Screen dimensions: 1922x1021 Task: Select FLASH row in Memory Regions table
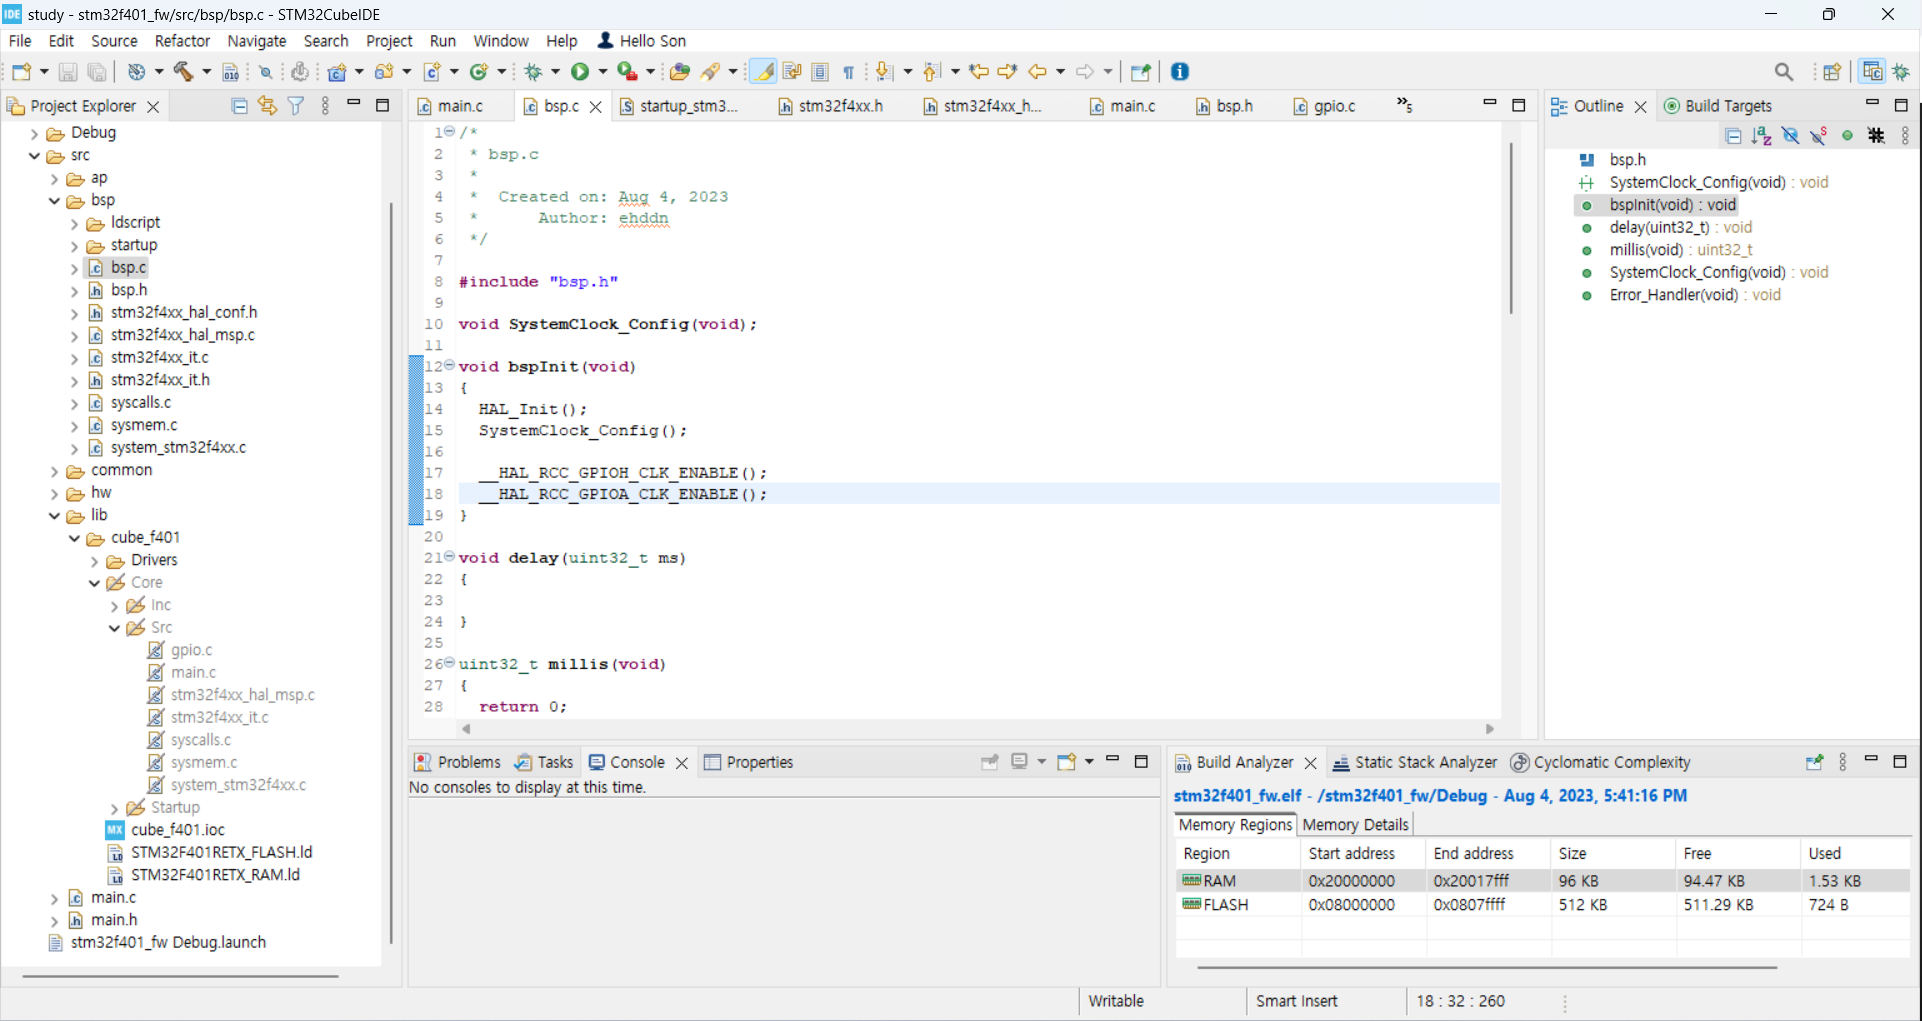tap(1542, 905)
